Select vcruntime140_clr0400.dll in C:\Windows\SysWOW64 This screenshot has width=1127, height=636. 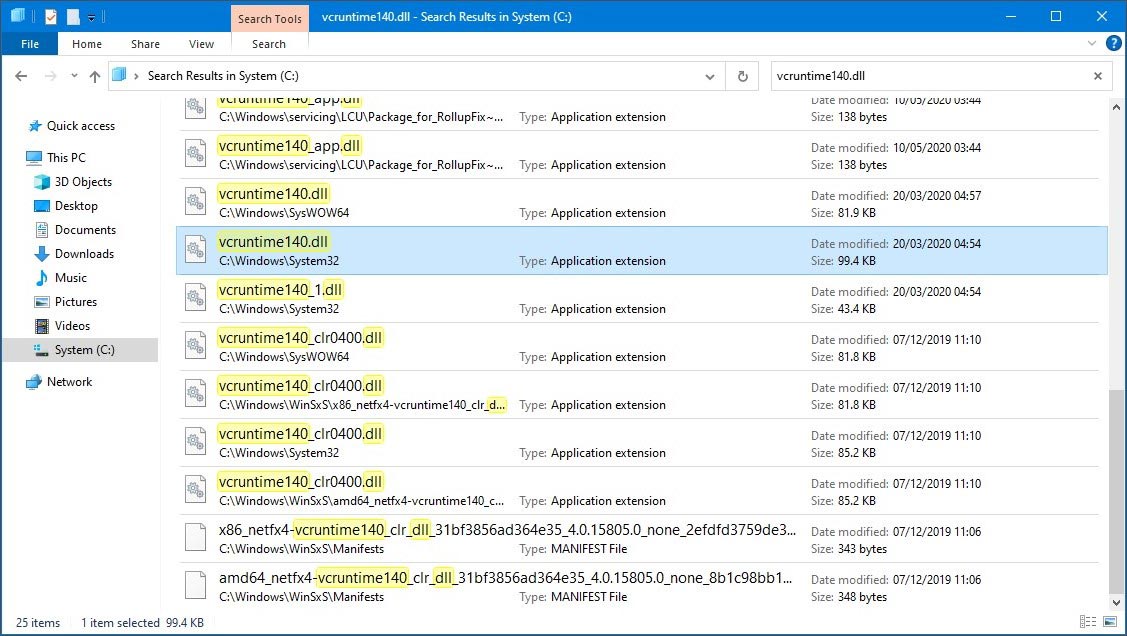coord(641,346)
